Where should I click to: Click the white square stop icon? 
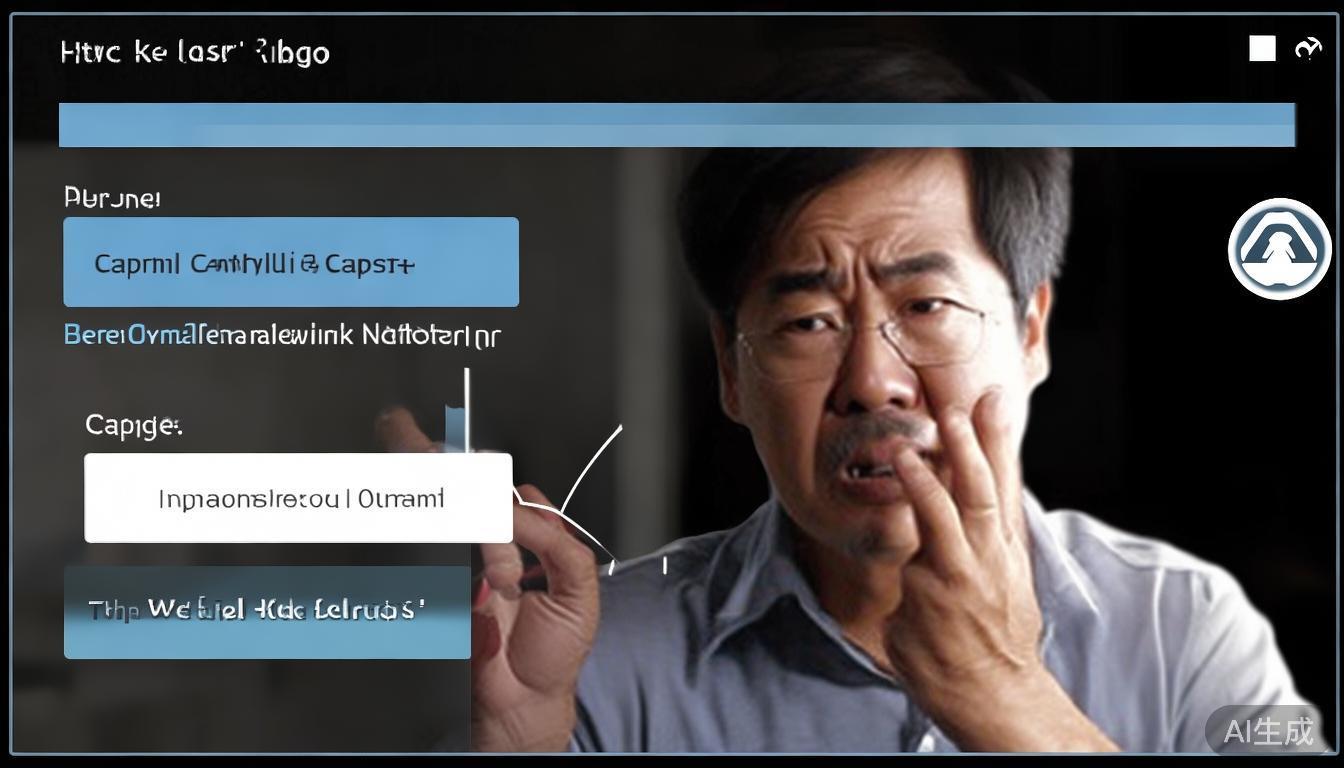[1262, 49]
